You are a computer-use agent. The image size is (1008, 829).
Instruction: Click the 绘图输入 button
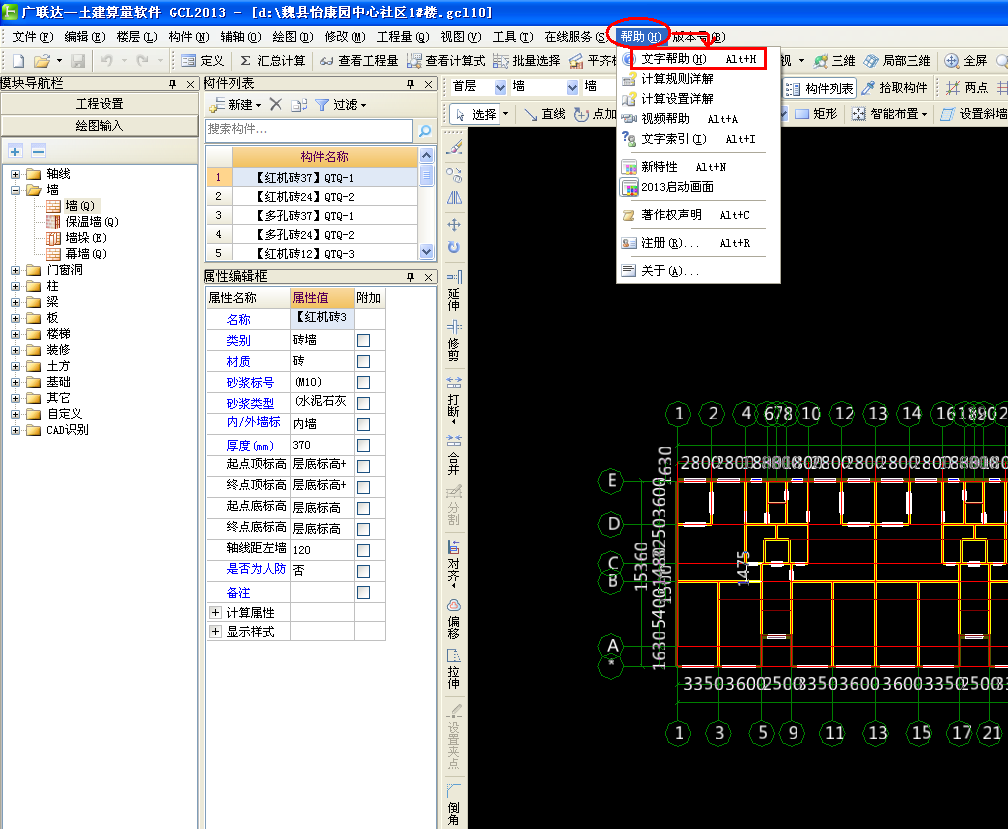[x=100, y=126]
